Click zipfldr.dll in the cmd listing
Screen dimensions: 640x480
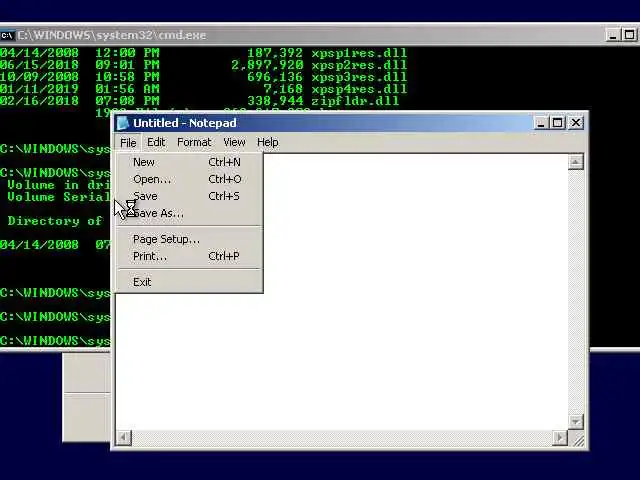(x=355, y=101)
